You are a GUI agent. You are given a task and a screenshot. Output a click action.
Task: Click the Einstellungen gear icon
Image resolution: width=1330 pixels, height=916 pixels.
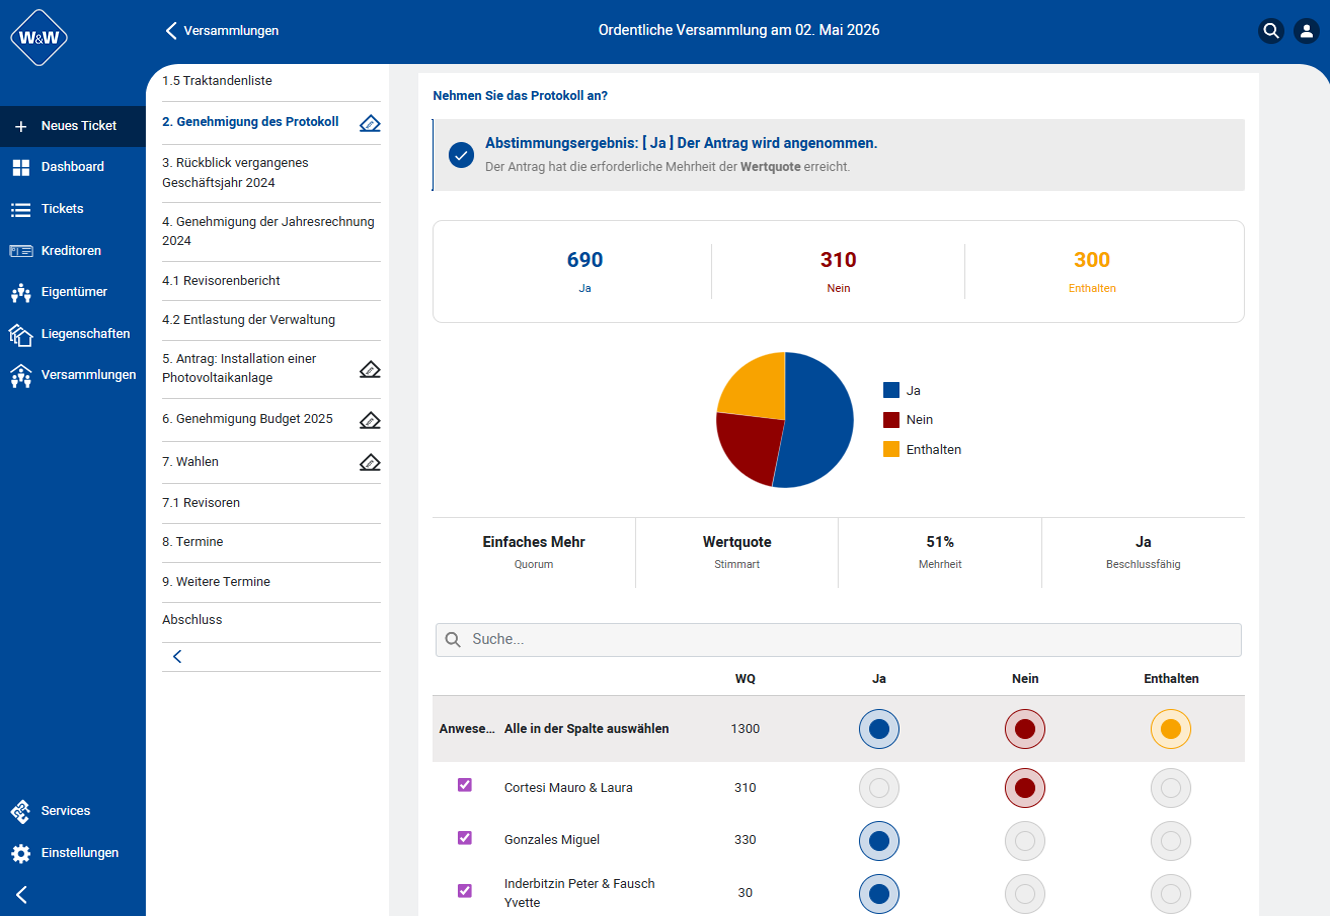pyautogui.click(x=21, y=853)
